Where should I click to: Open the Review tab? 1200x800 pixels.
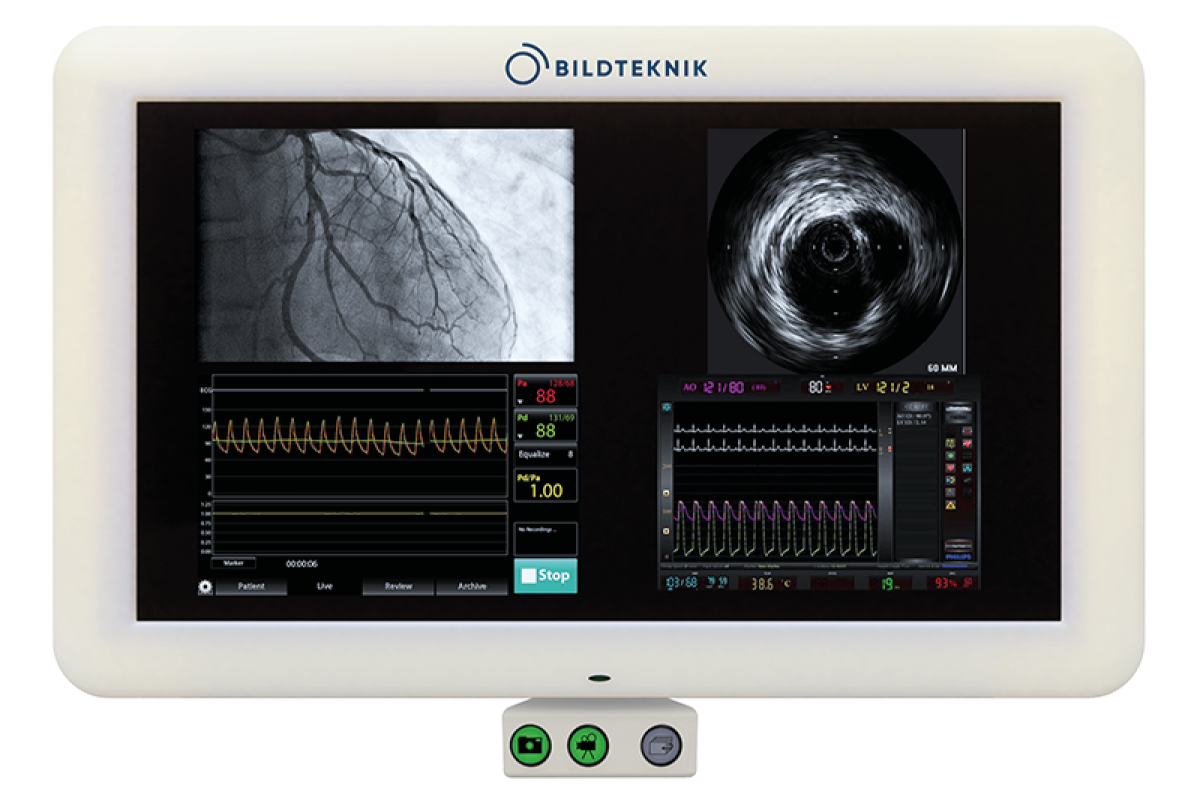point(398,586)
